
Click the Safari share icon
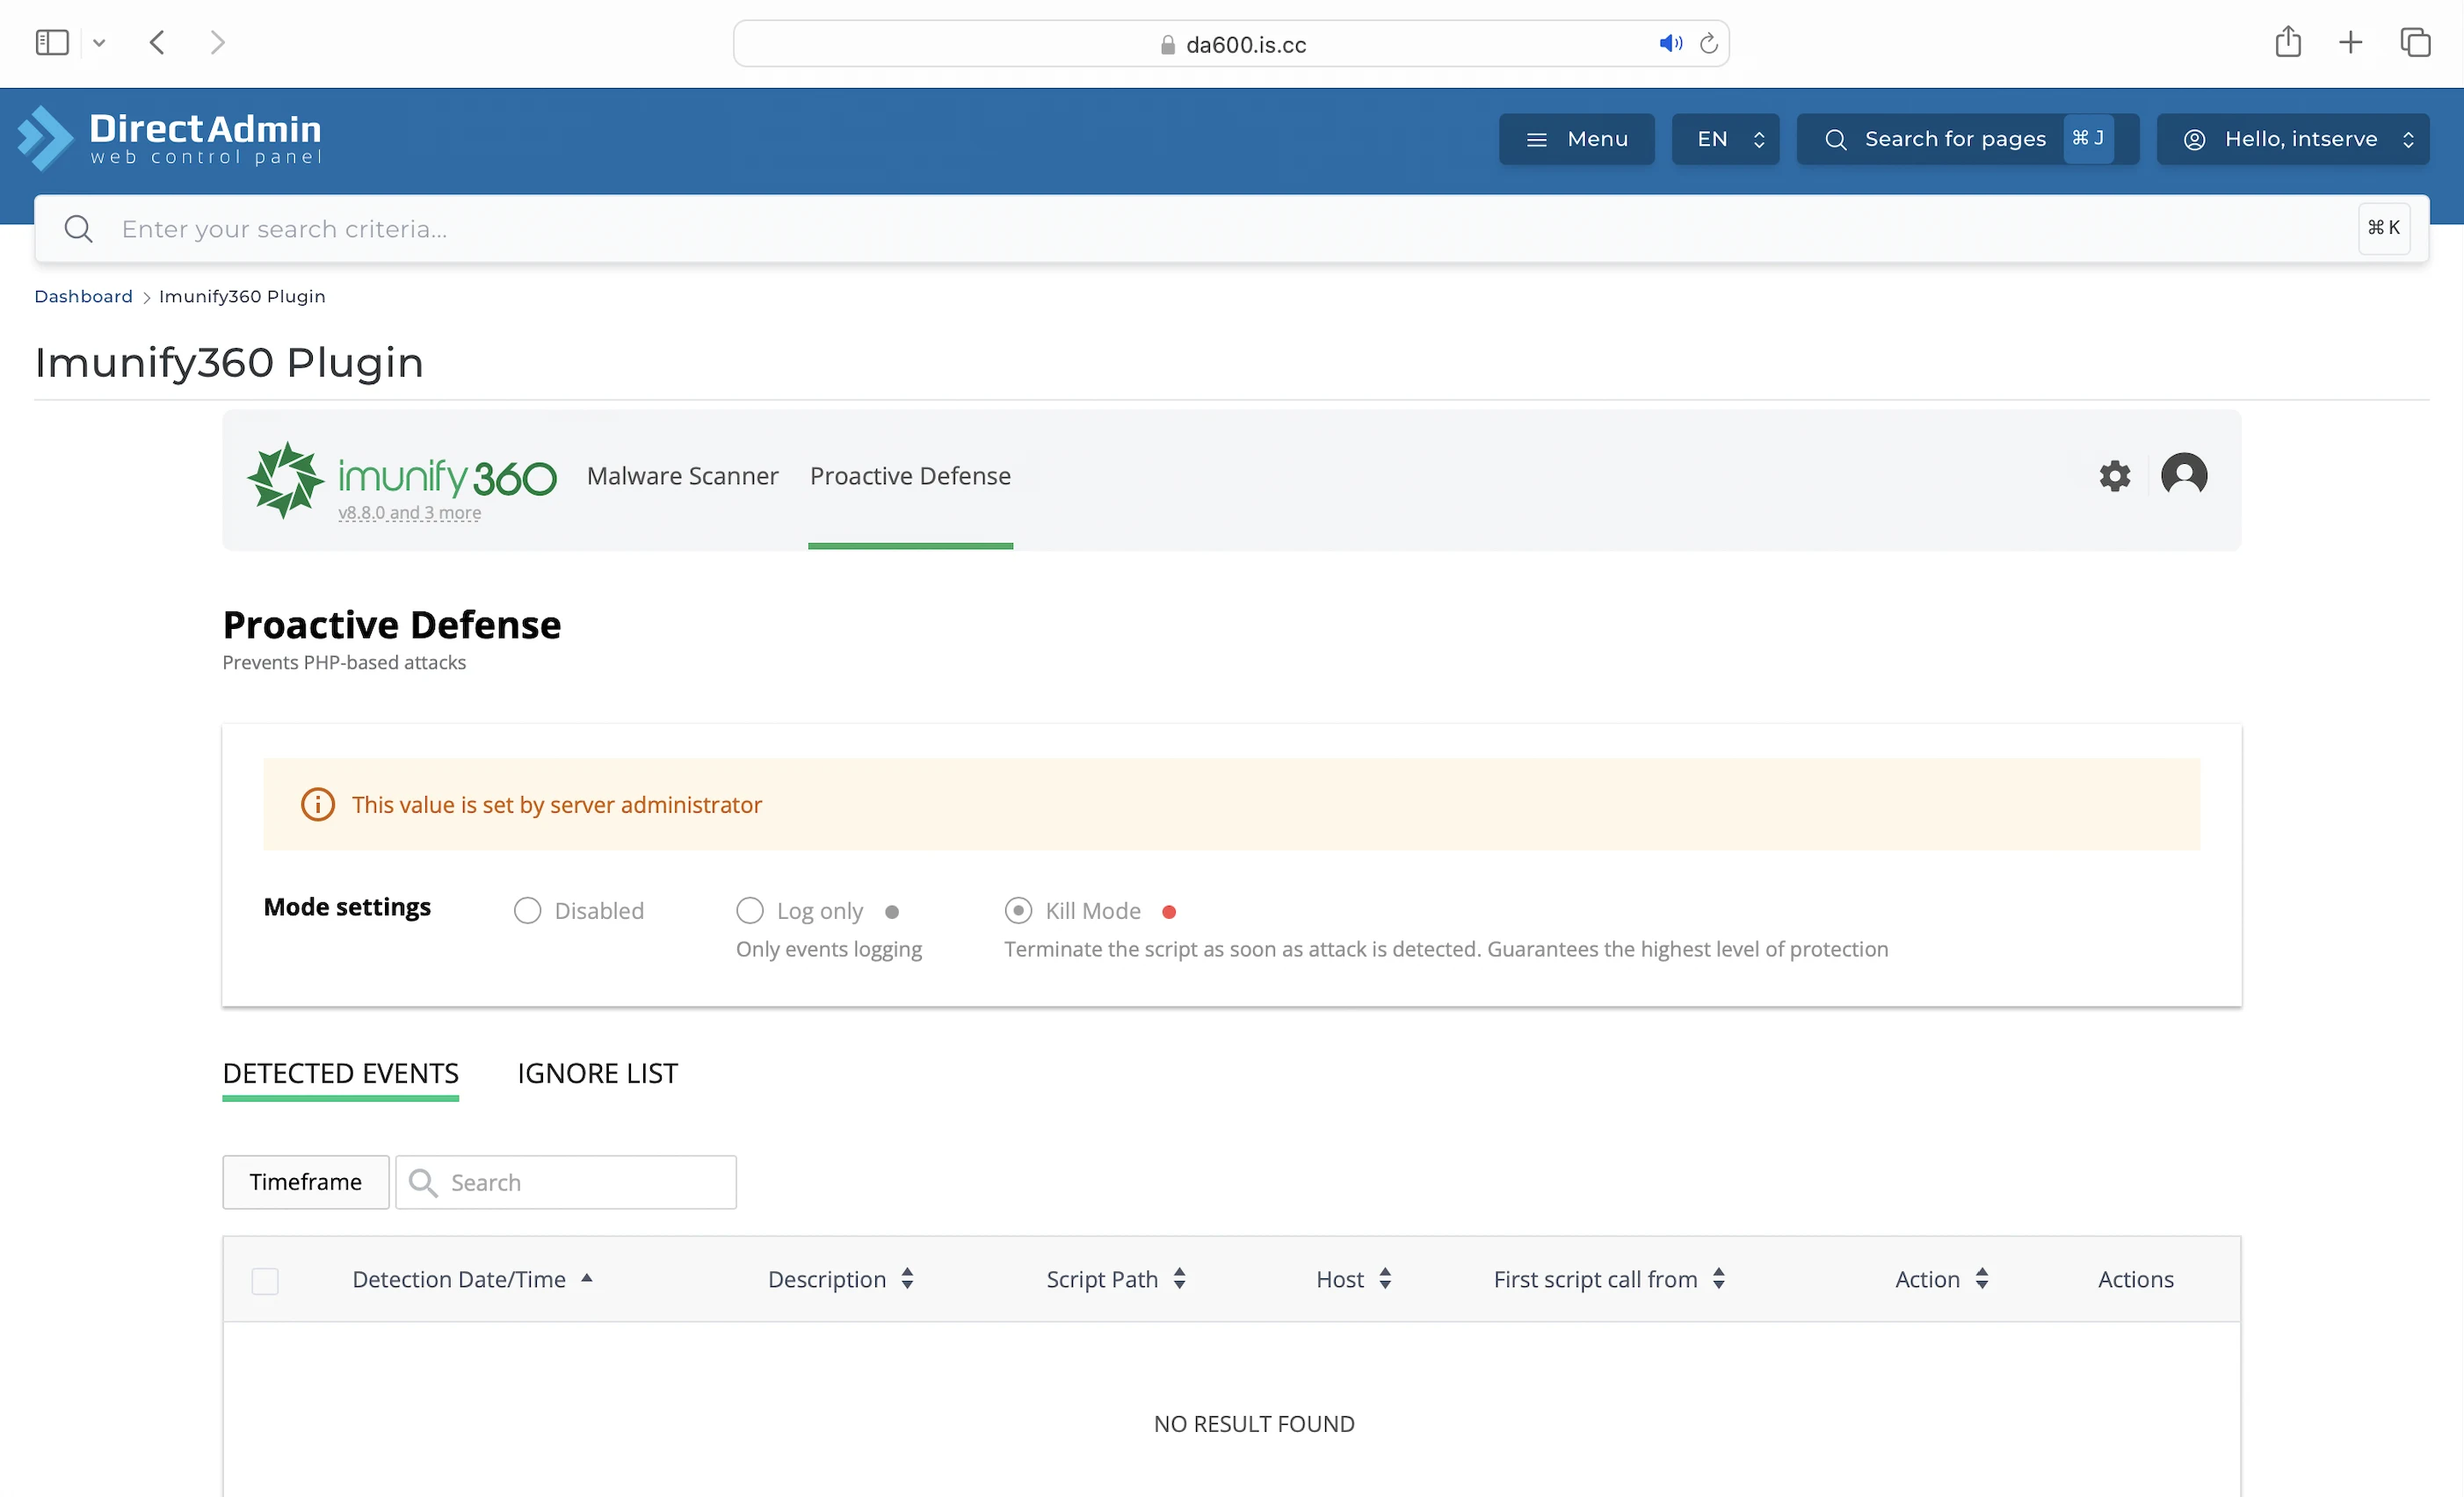[2287, 42]
